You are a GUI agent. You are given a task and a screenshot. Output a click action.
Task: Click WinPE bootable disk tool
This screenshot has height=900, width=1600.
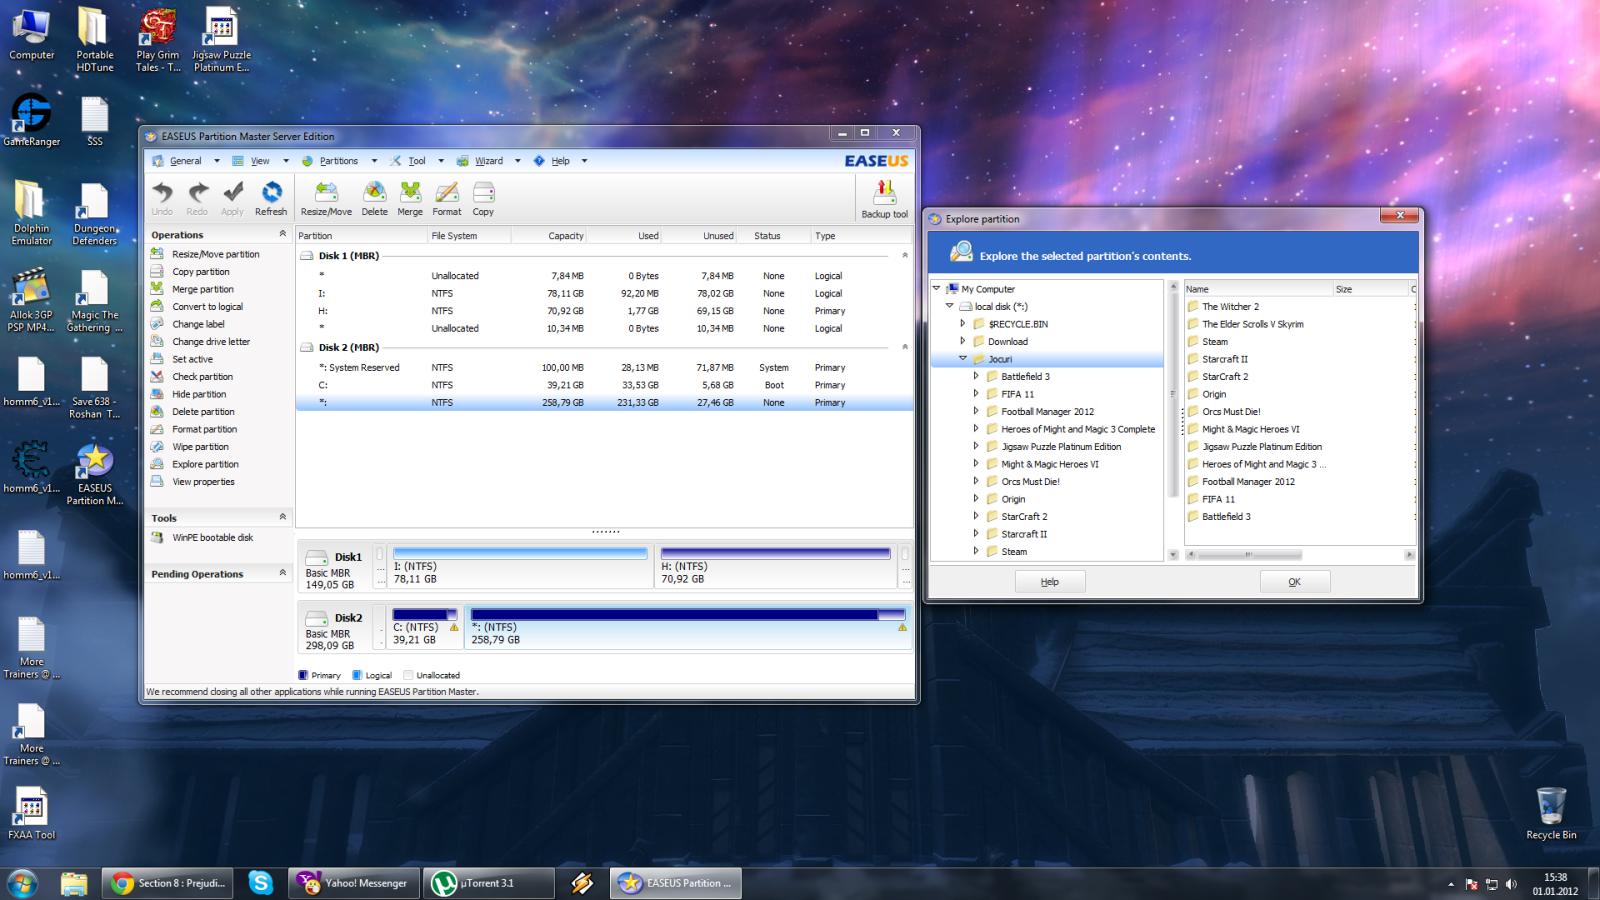tap(212, 537)
